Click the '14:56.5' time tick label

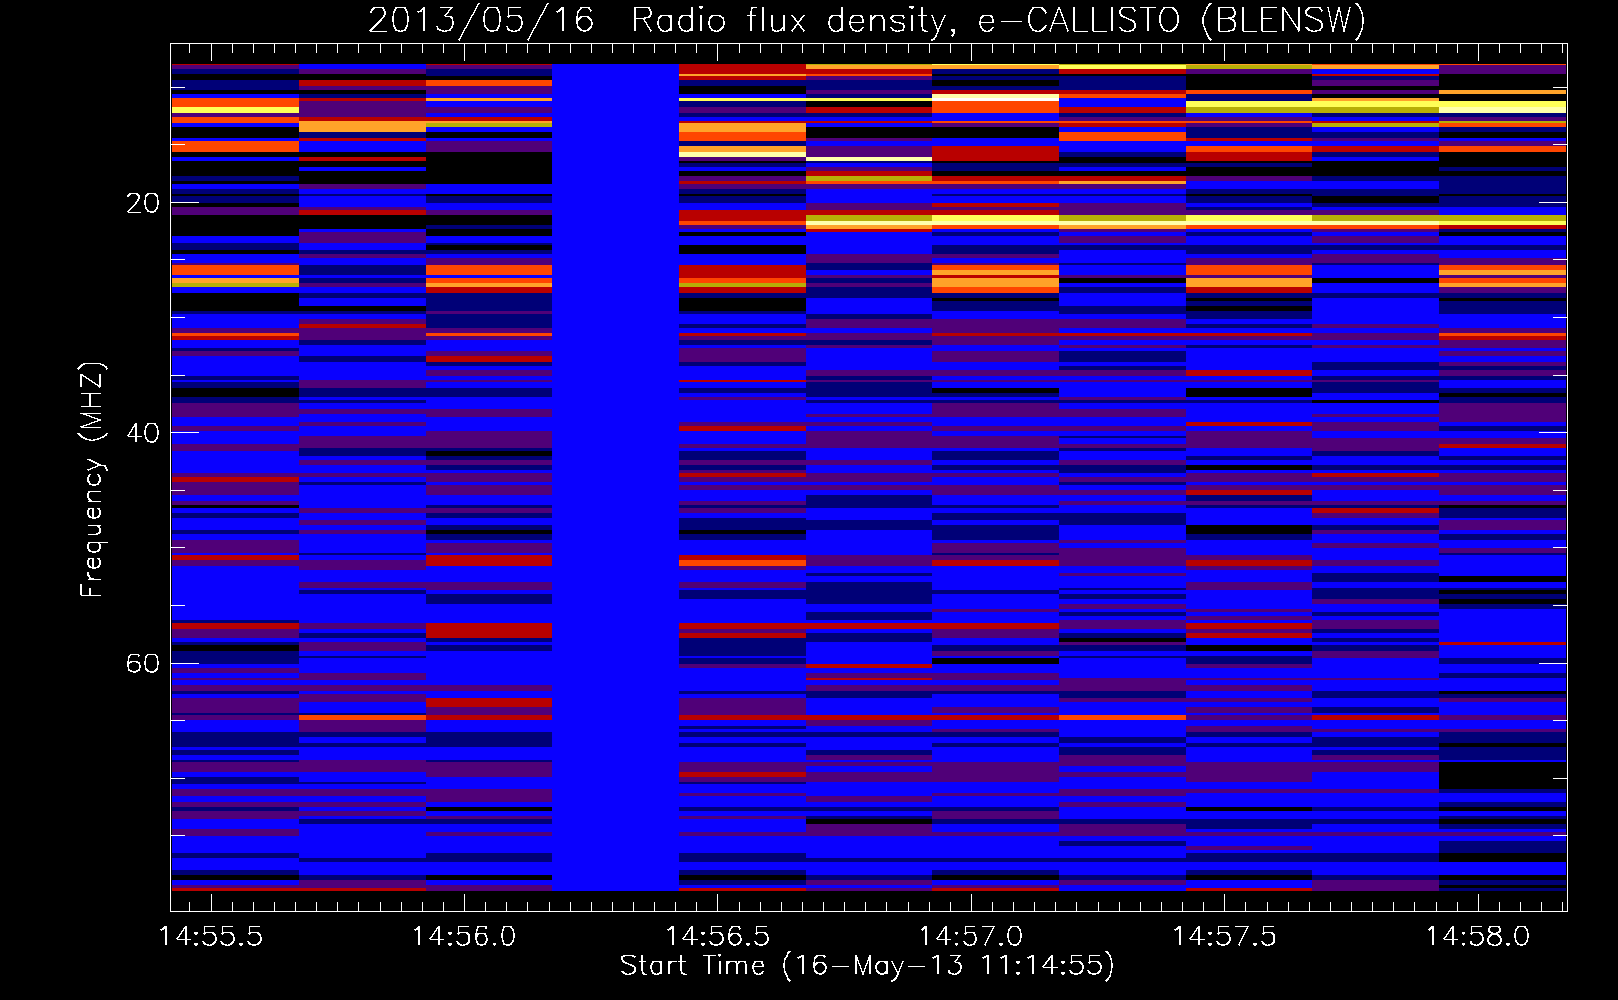[718, 936]
